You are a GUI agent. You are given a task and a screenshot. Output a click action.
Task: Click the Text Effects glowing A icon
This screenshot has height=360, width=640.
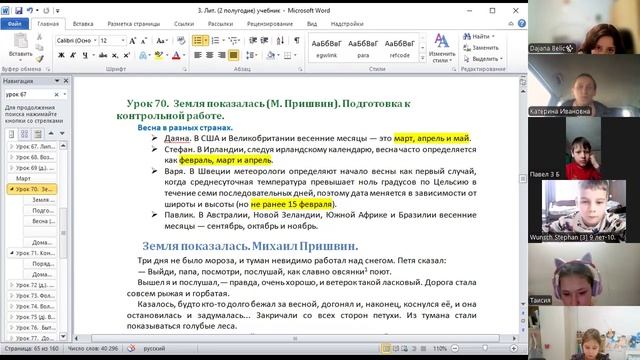click(x=144, y=55)
